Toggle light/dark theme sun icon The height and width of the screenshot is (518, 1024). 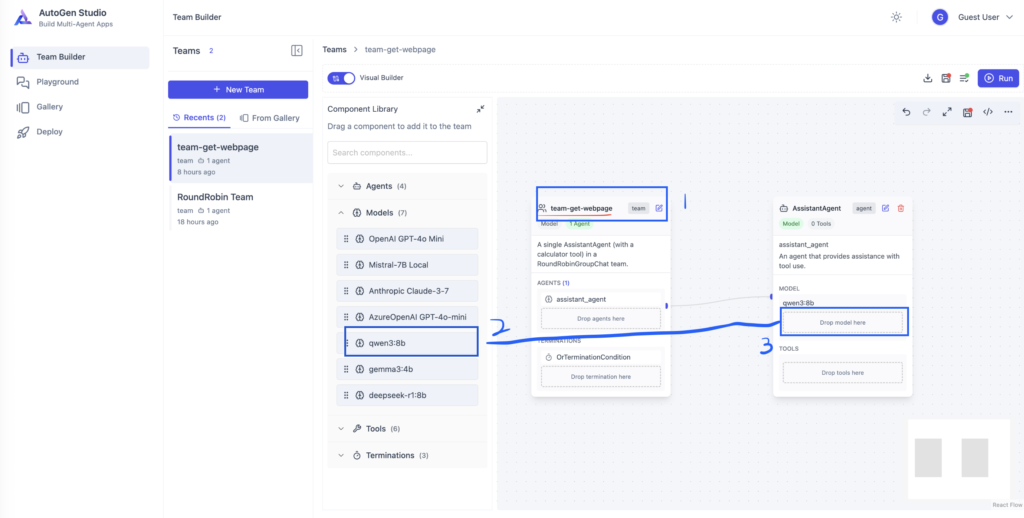(x=897, y=18)
